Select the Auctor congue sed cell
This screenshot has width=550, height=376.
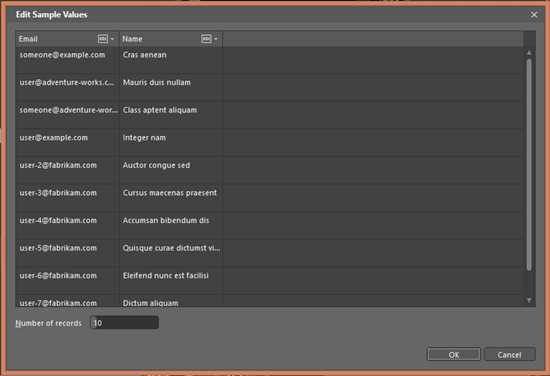(x=170, y=170)
